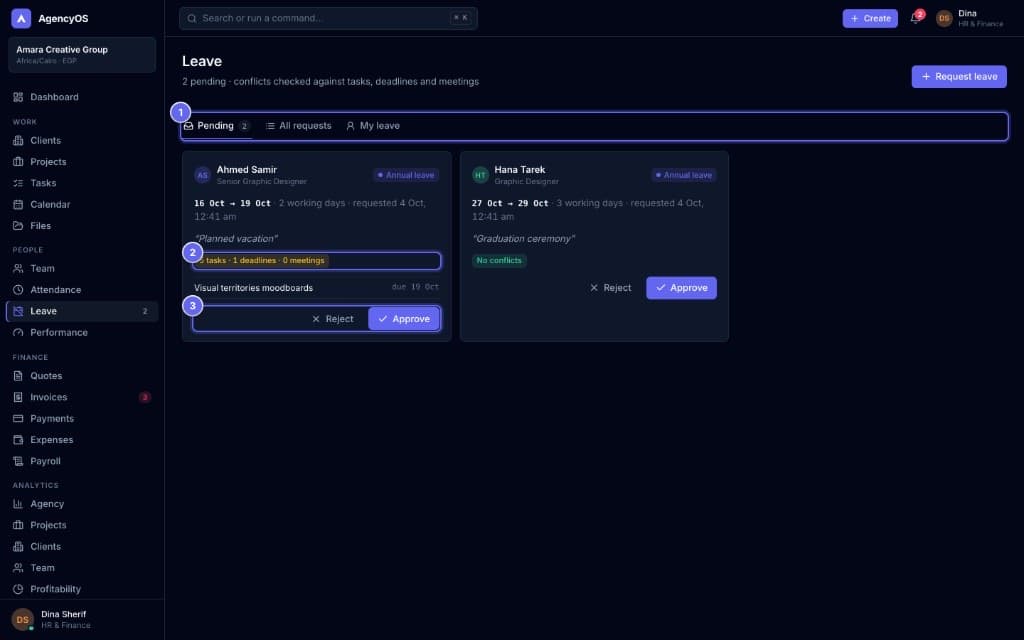Click the Clients icon under the Work section
The image size is (1024, 640).
pyautogui.click(x=18, y=140)
